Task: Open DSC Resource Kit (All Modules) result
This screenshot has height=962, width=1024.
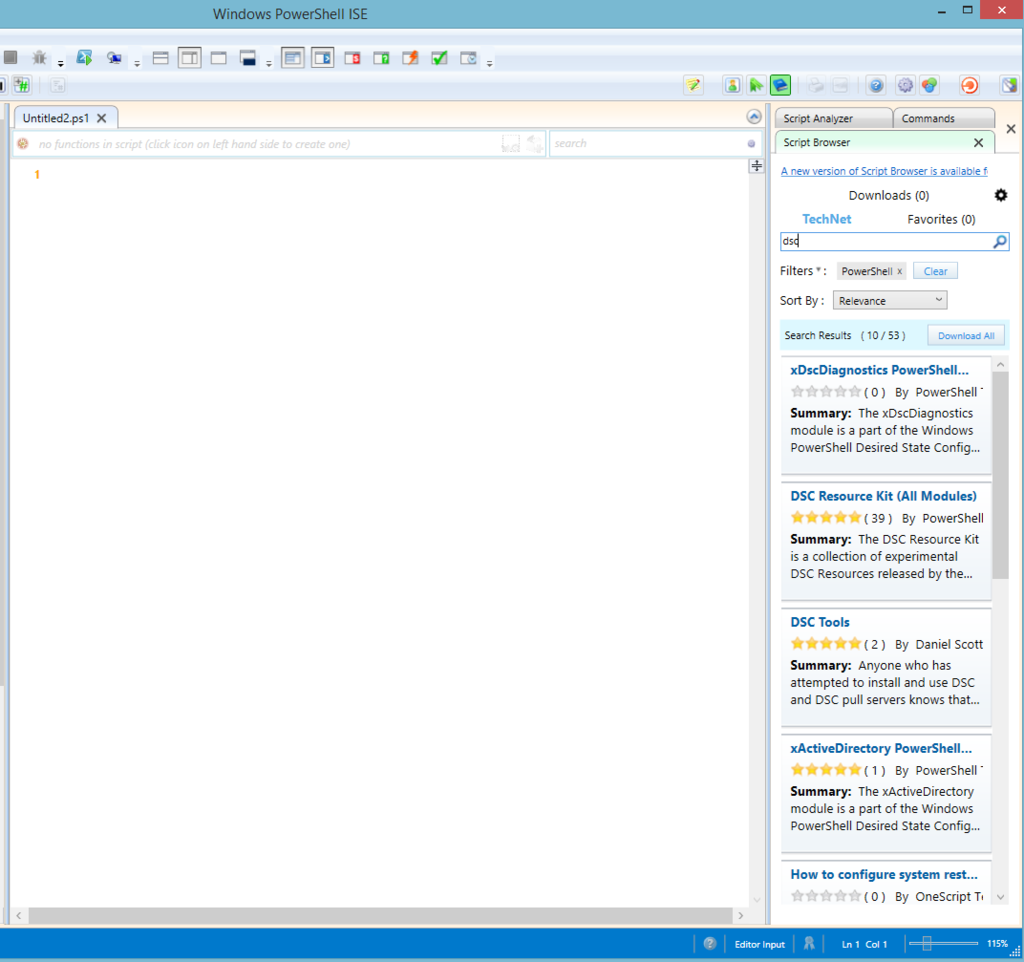Action: (x=883, y=496)
